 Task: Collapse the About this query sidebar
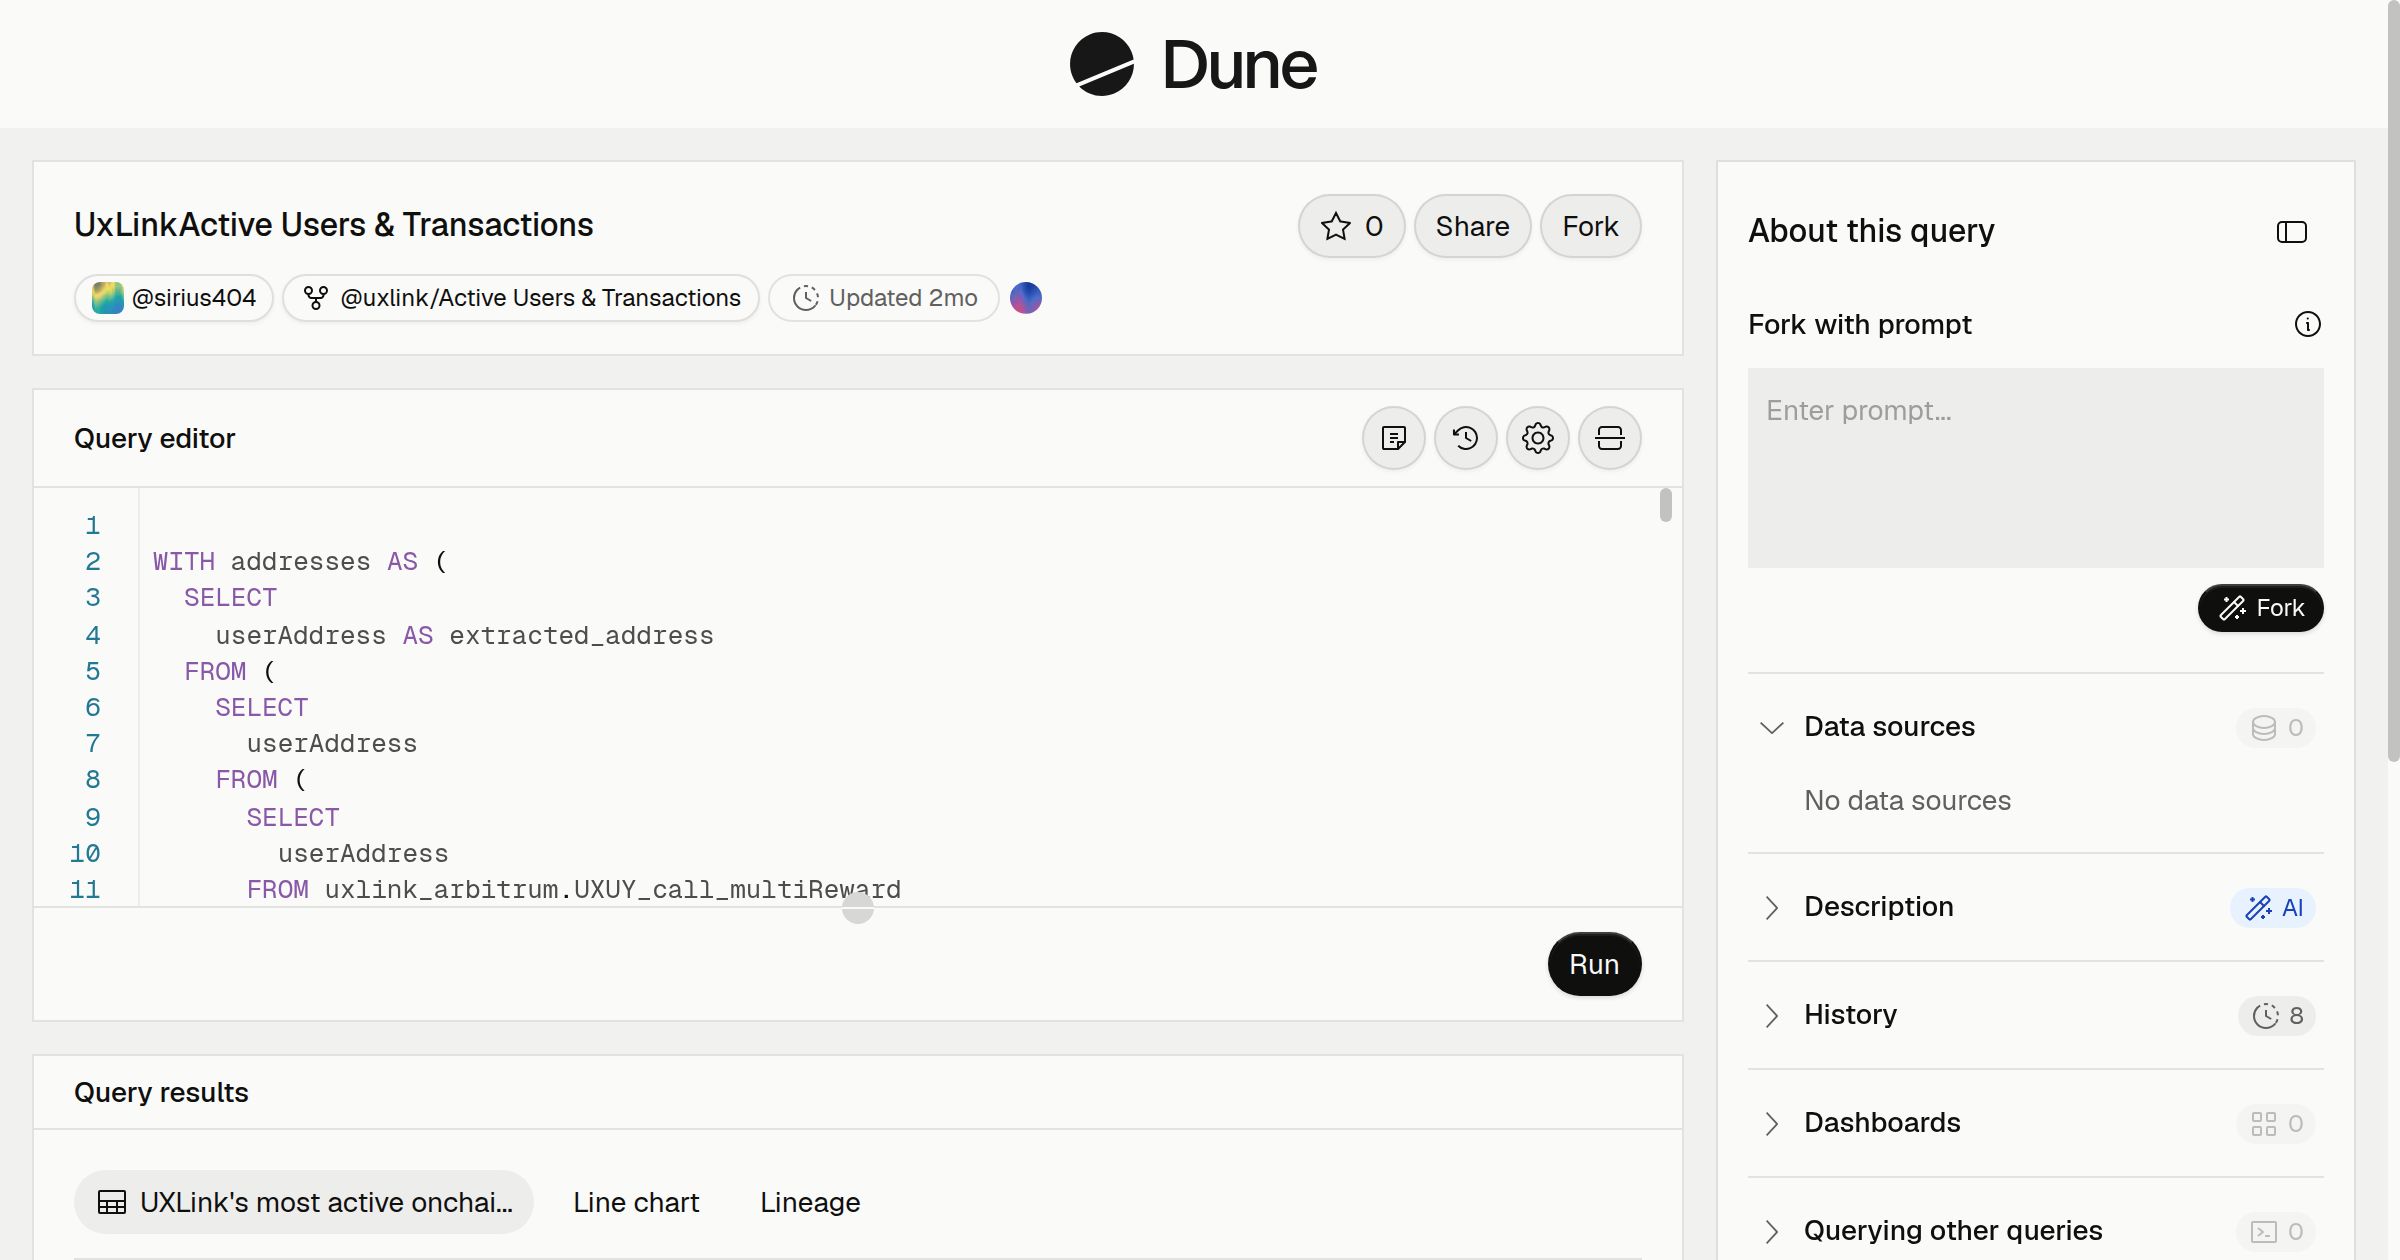[x=2292, y=232]
